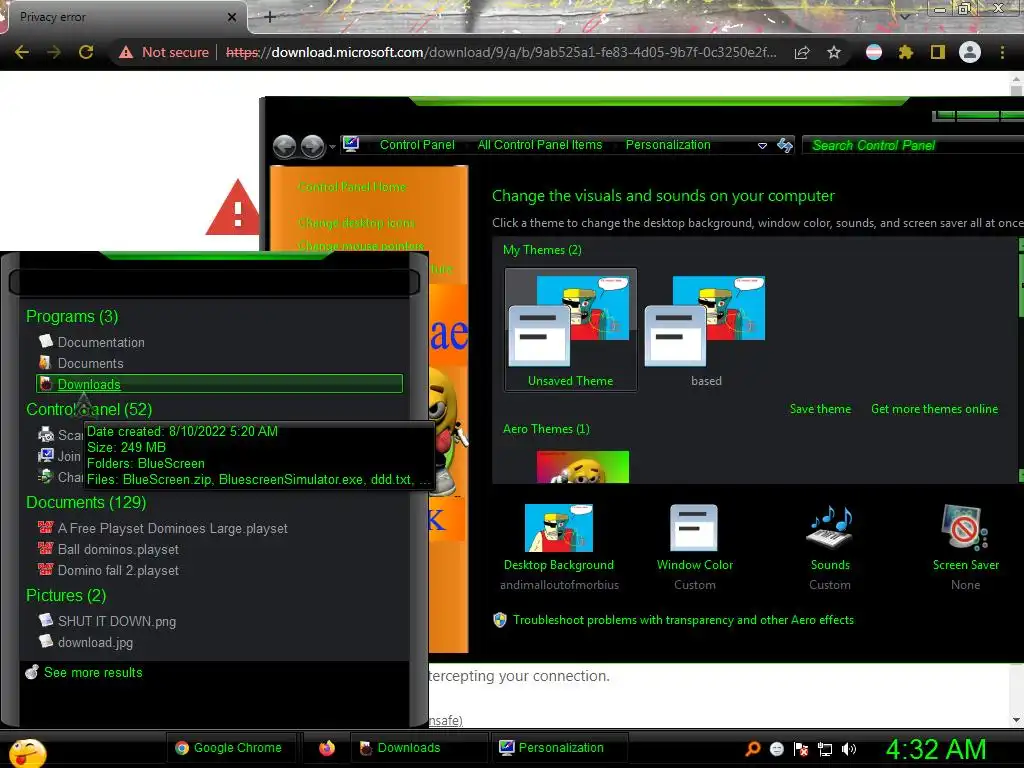The width and height of the screenshot is (1024, 768).
Task: Switch to Google Chrome taskbar button
Action: (229, 748)
